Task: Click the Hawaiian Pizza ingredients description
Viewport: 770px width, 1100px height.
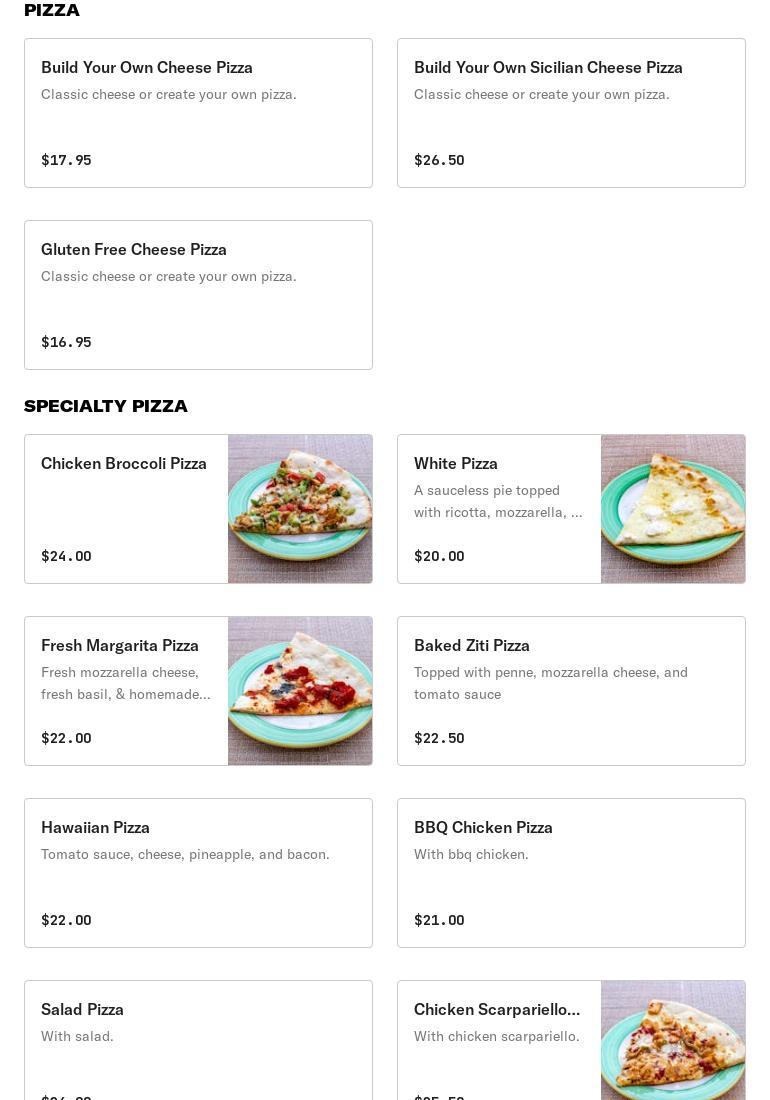Action: pos(185,854)
